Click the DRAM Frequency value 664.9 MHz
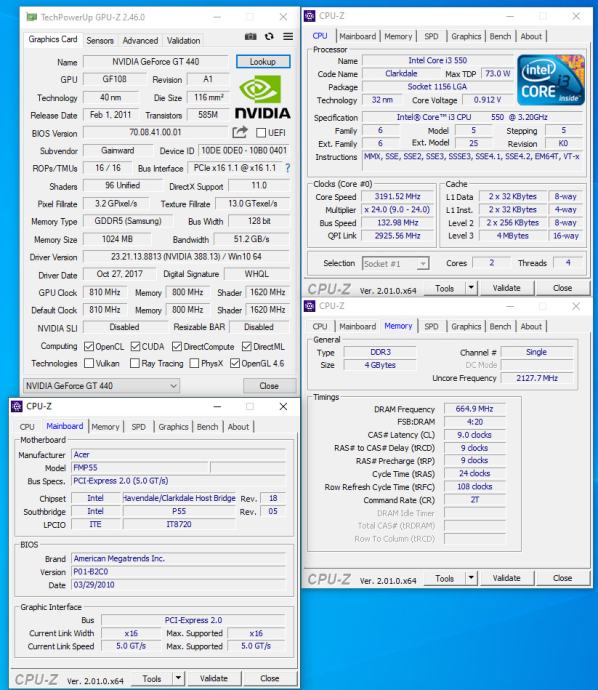This screenshot has height=690, width=598. pyautogui.click(x=474, y=409)
